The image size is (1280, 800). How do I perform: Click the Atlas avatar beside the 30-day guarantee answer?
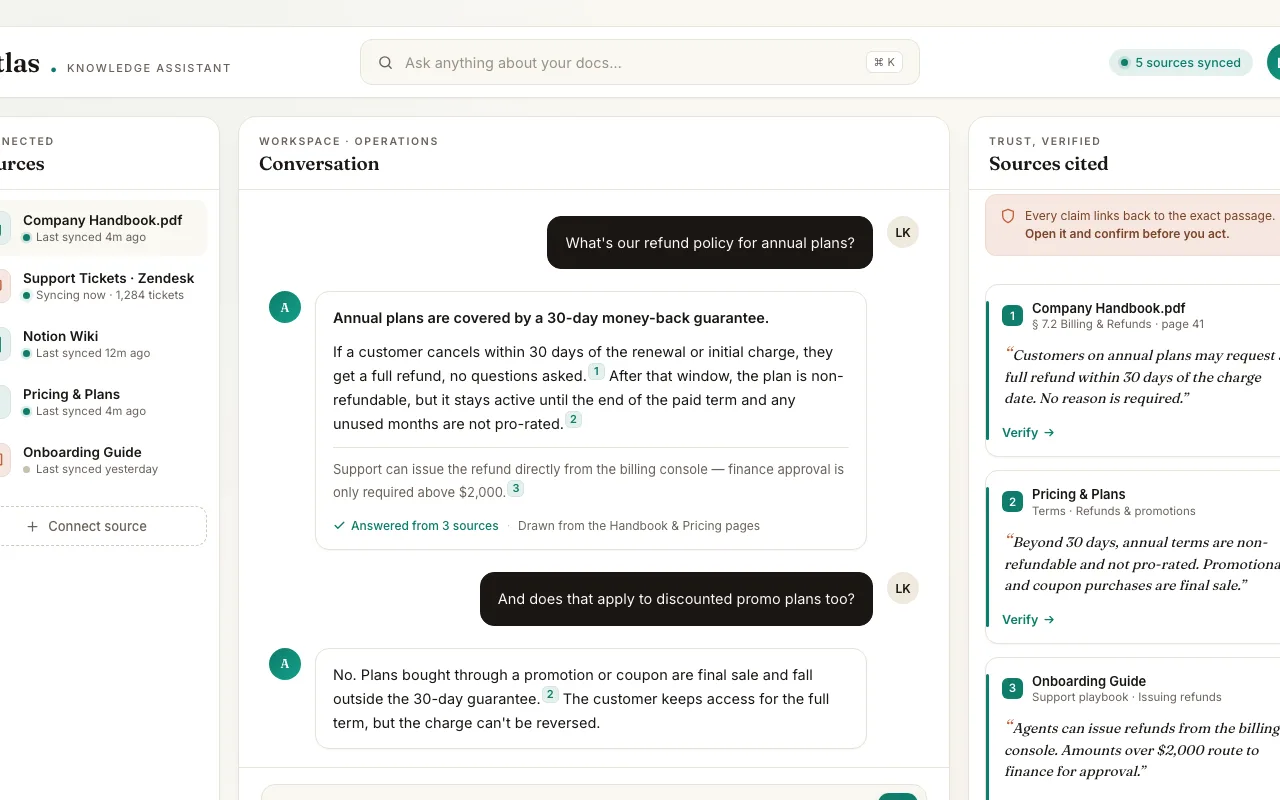pos(285,307)
